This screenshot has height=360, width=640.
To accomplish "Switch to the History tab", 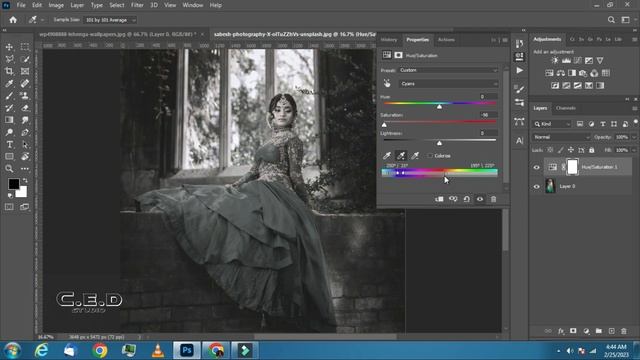I will click(x=389, y=40).
